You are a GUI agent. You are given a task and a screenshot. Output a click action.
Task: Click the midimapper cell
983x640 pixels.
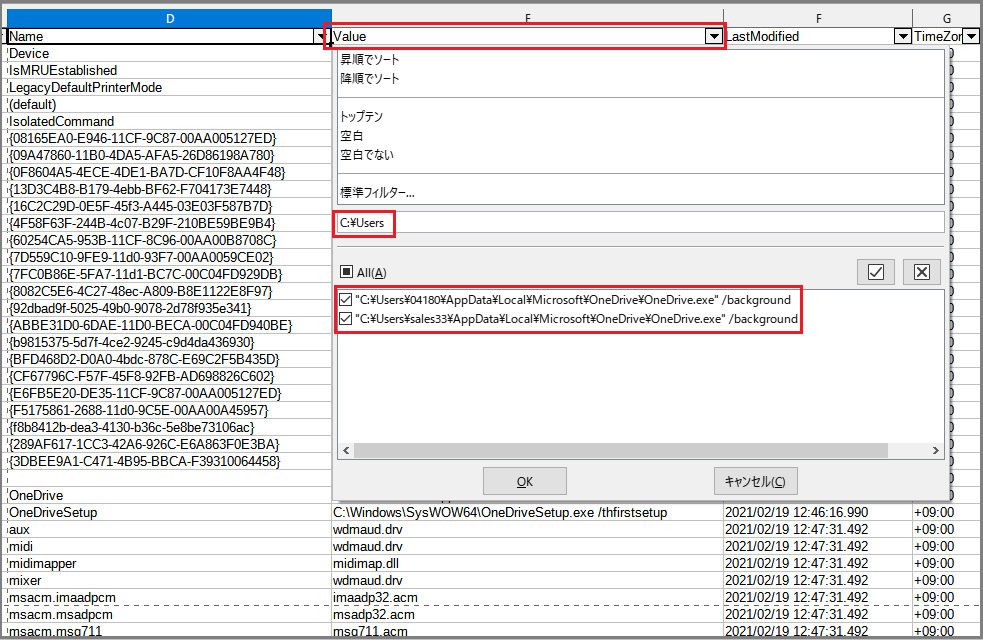pyautogui.click(x=169, y=564)
